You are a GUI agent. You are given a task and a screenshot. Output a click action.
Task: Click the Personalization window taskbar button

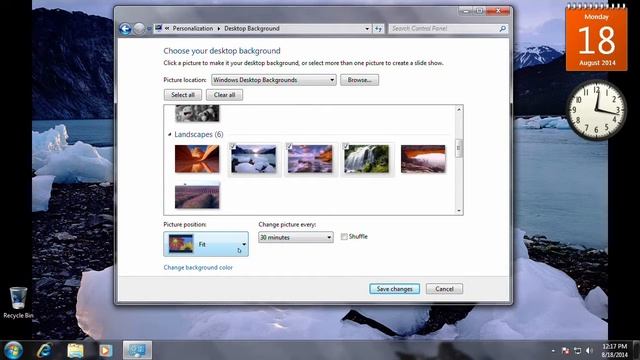(x=138, y=350)
